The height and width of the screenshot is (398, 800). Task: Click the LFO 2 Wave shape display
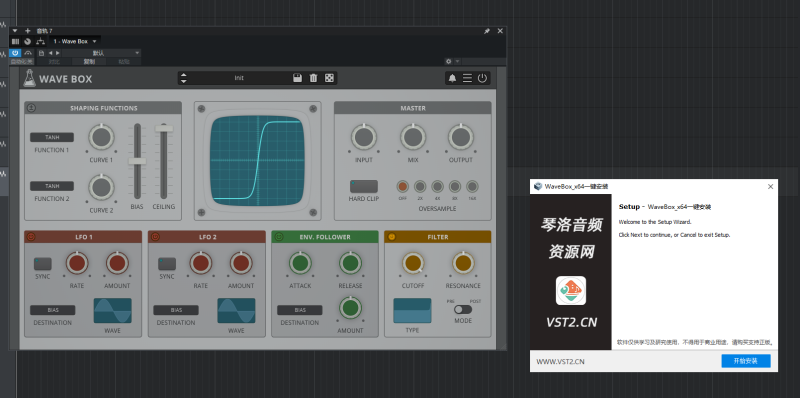pos(236,311)
